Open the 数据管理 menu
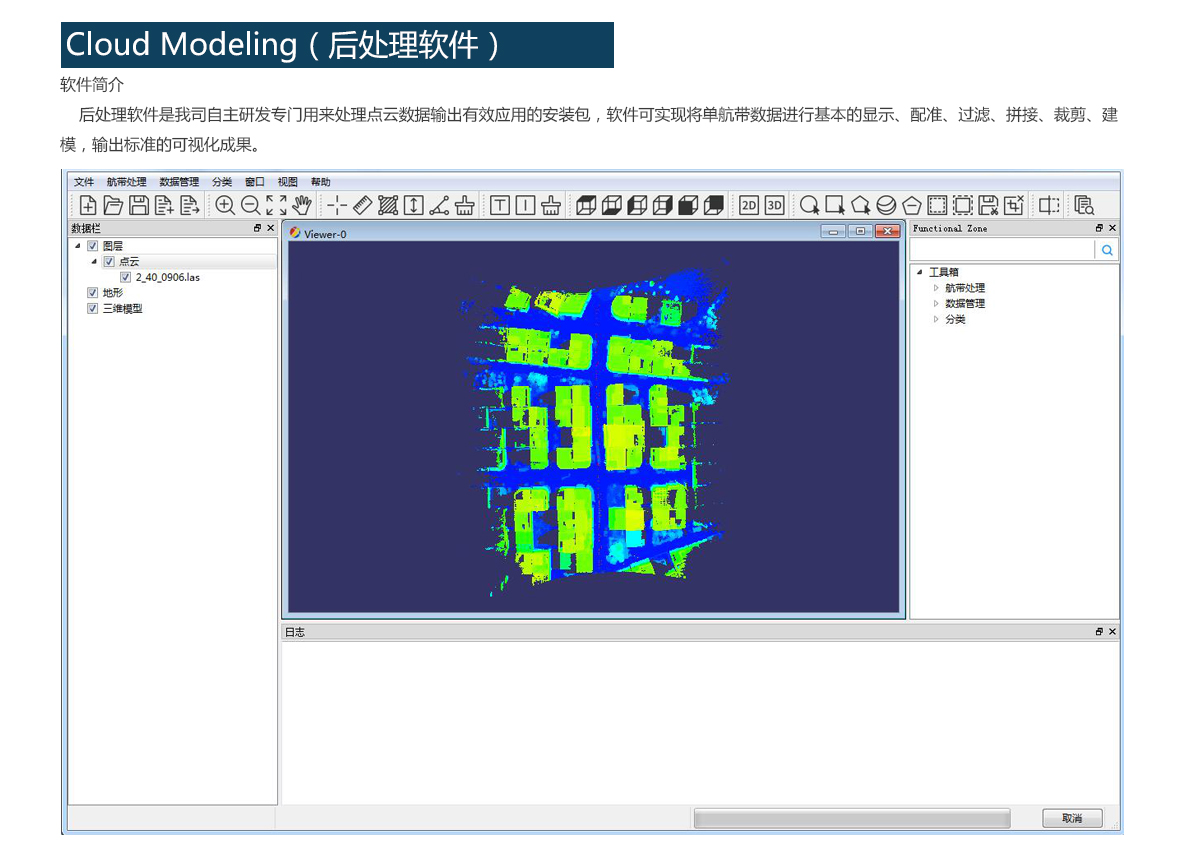This screenshot has width=1200, height=856. point(179,182)
